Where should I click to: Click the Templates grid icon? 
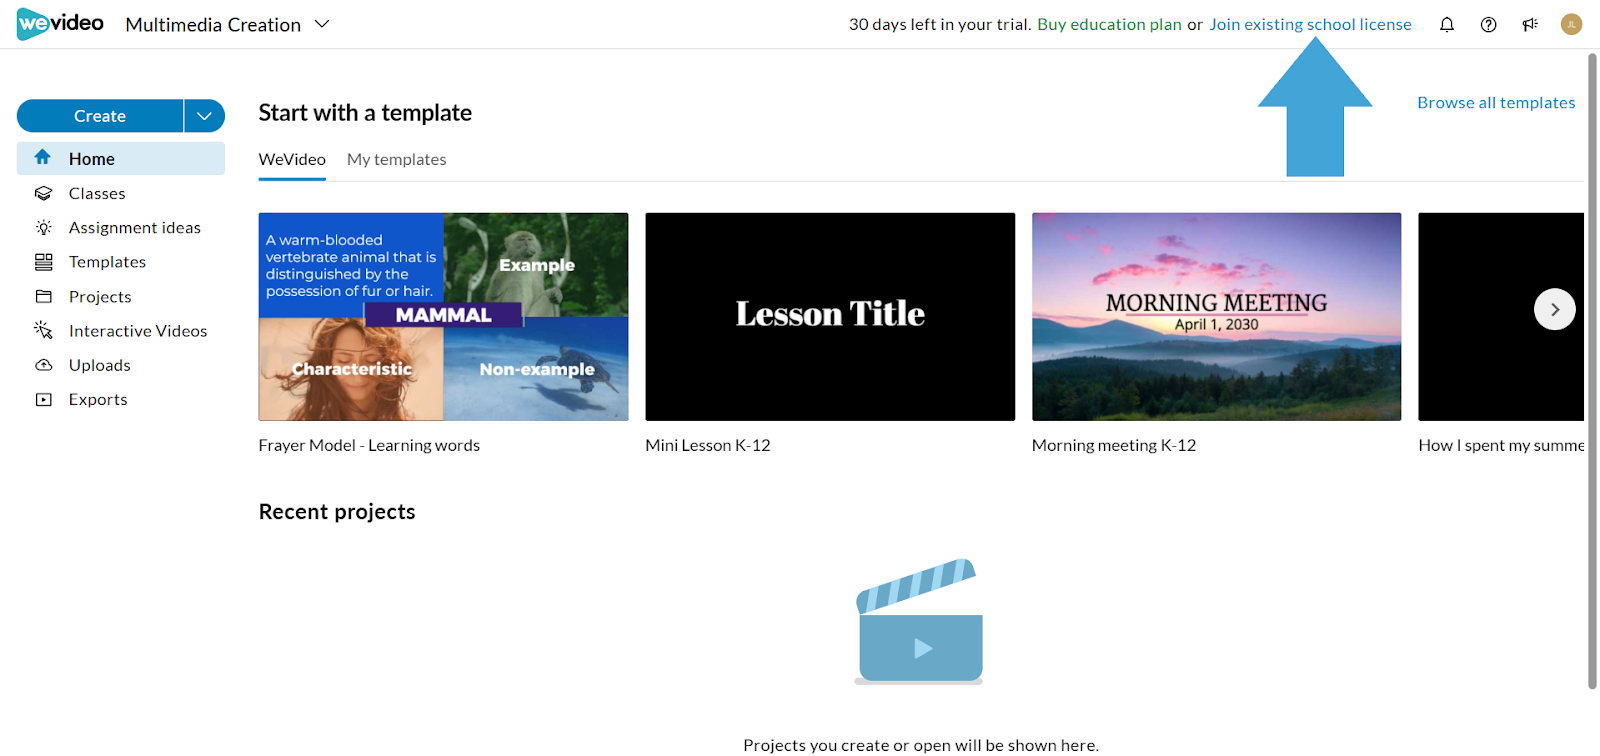coord(43,262)
